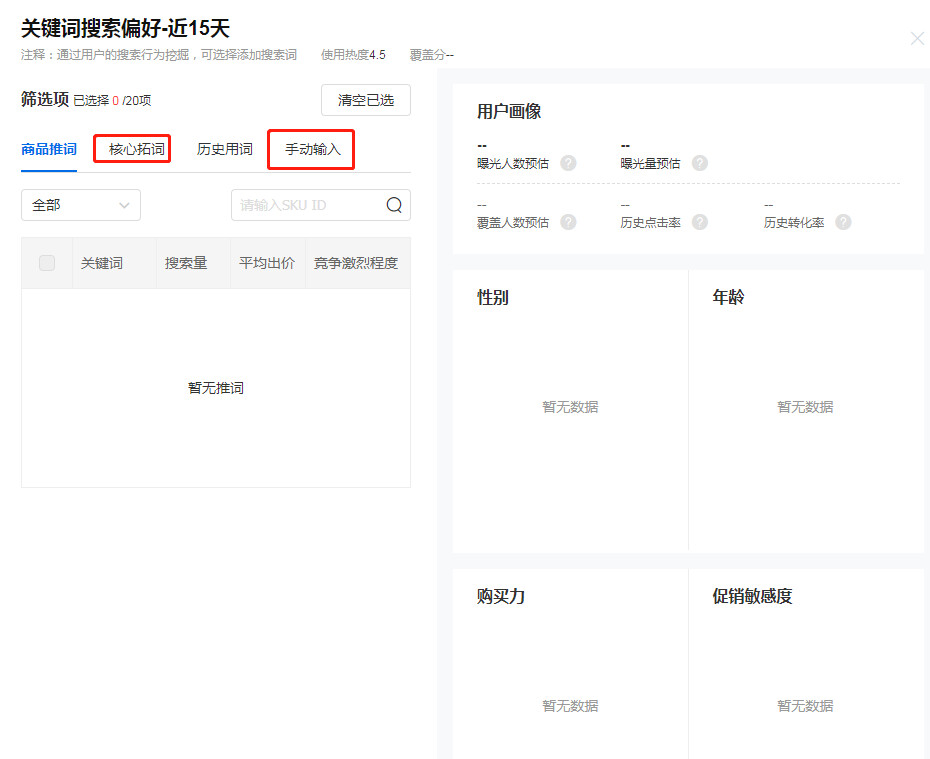Click the 使用热度4.5 label

(353, 55)
